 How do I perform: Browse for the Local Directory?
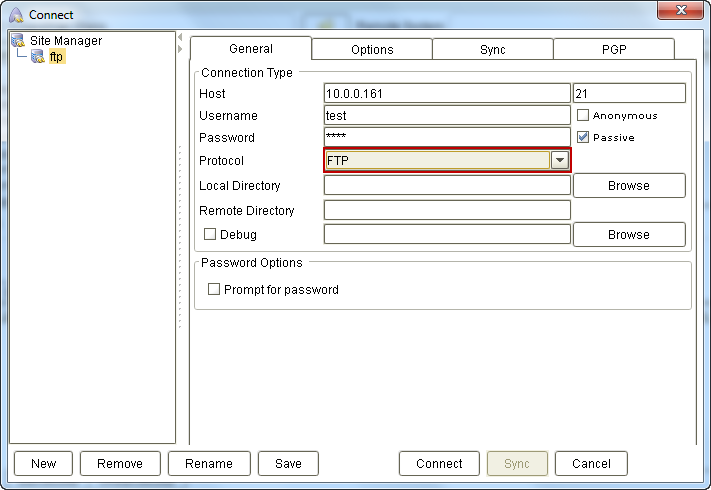pyautogui.click(x=629, y=186)
